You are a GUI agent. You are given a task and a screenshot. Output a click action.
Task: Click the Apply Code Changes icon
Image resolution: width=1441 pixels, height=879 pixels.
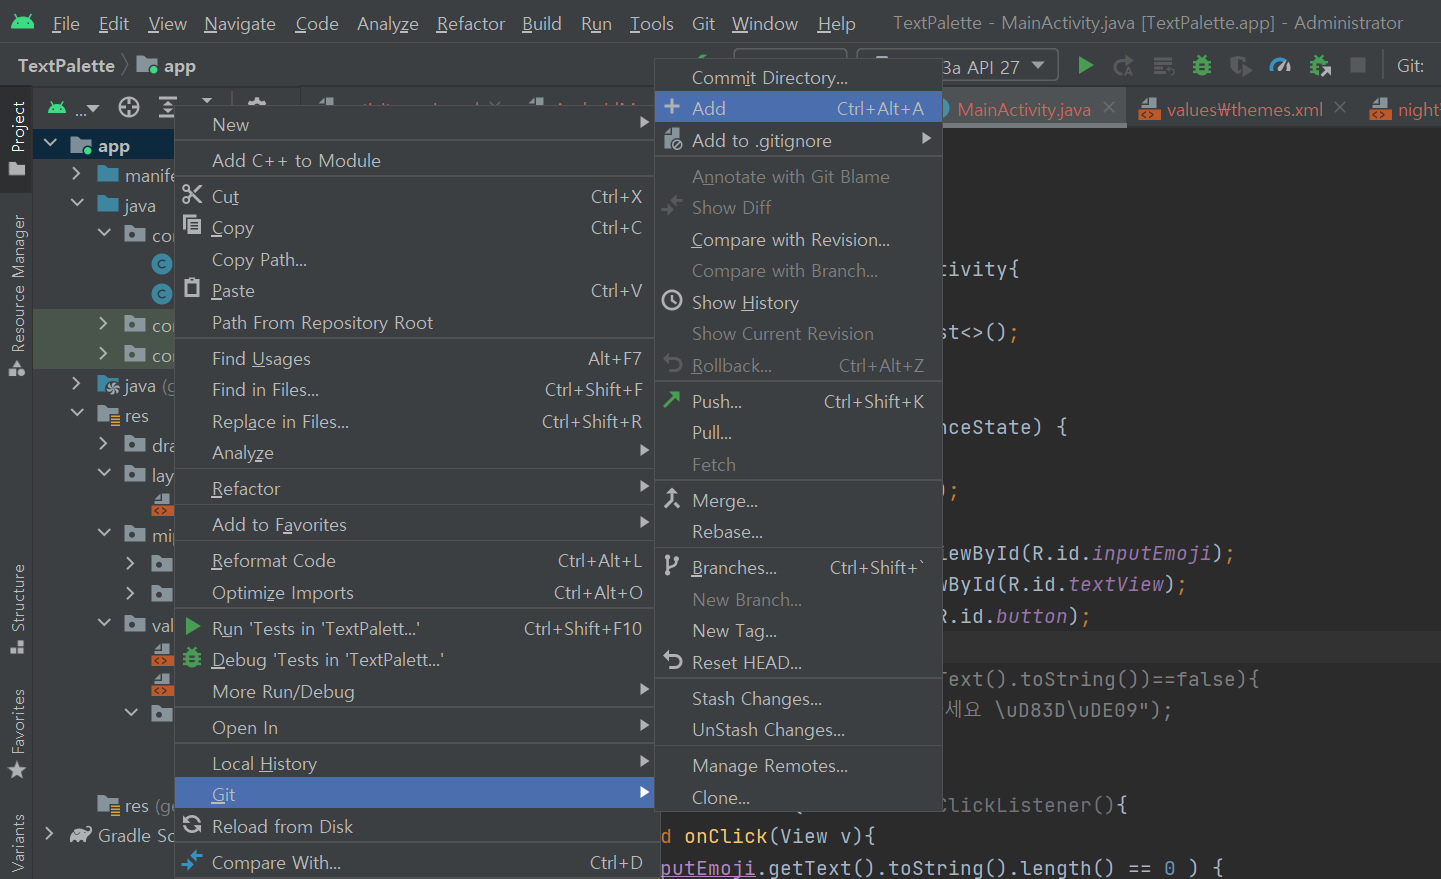coord(1163,66)
